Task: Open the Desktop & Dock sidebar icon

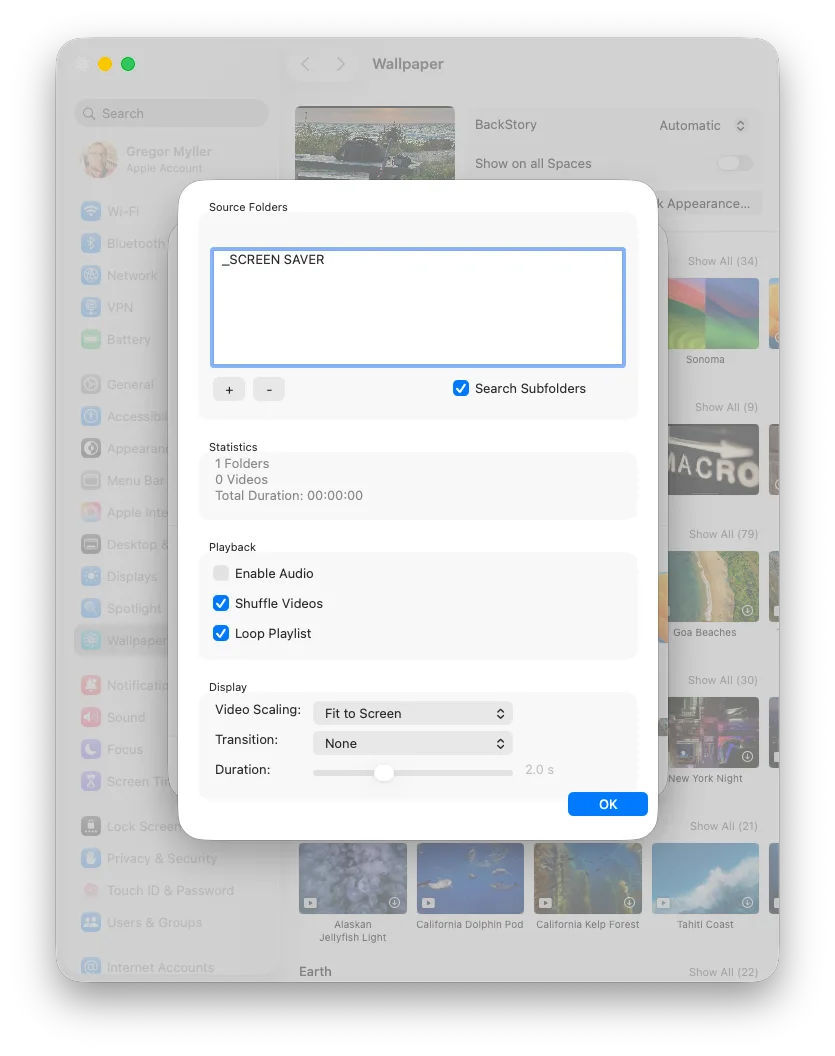Action: (x=91, y=544)
